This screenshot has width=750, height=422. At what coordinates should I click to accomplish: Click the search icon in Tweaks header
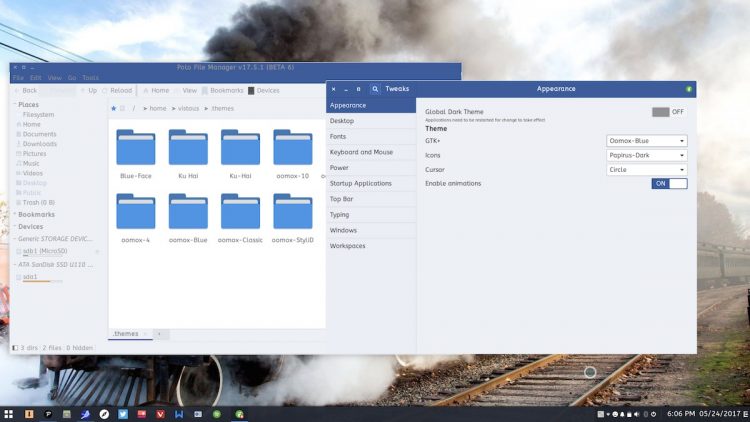click(x=375, y=89)
